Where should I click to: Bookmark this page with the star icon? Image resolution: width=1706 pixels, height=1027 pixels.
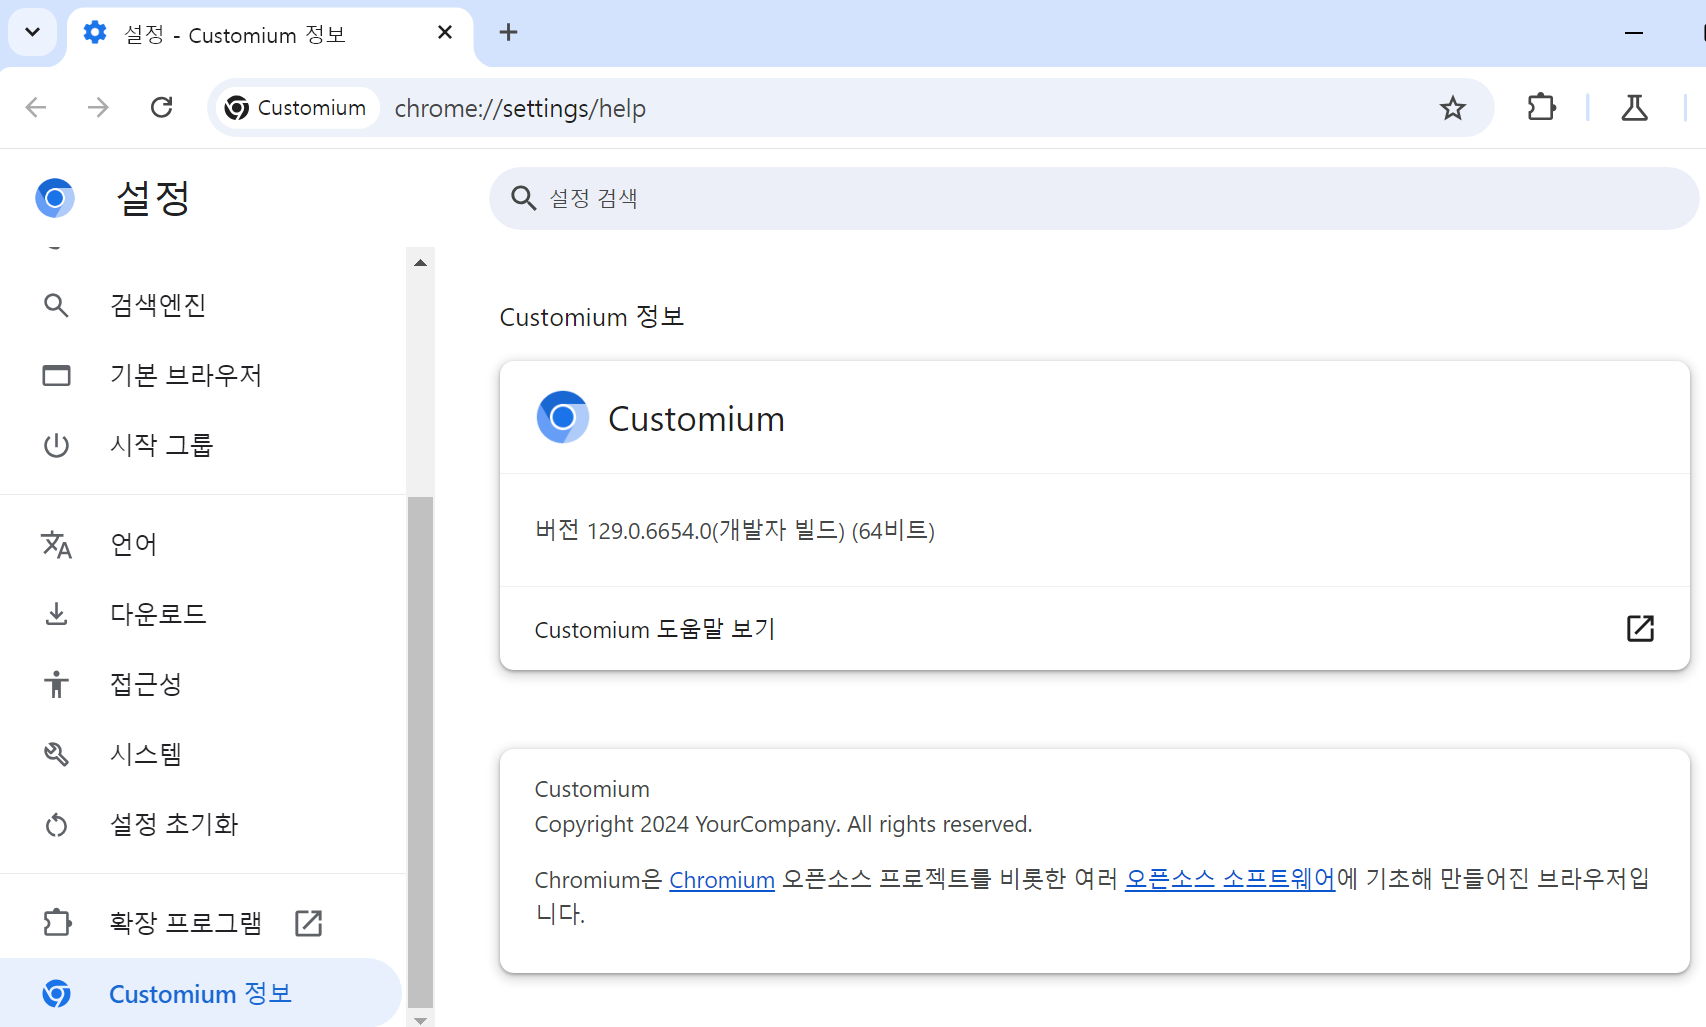coord(1453,108)
